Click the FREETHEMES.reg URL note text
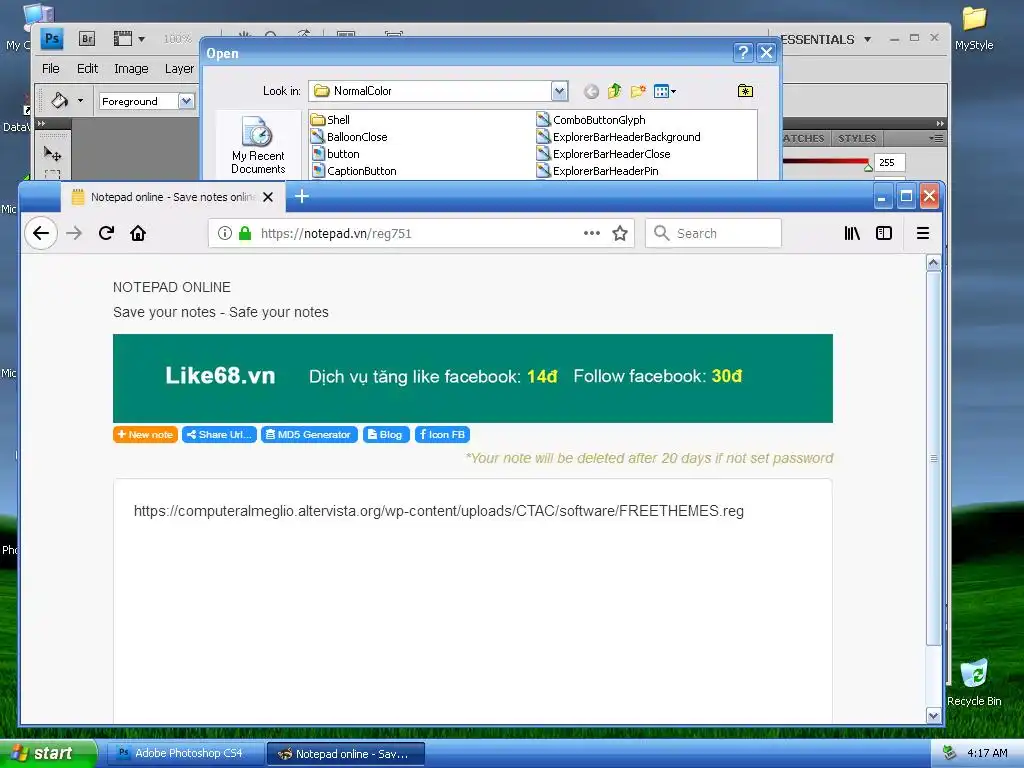Screen dimensions: 1024x768 pos(439,511)
